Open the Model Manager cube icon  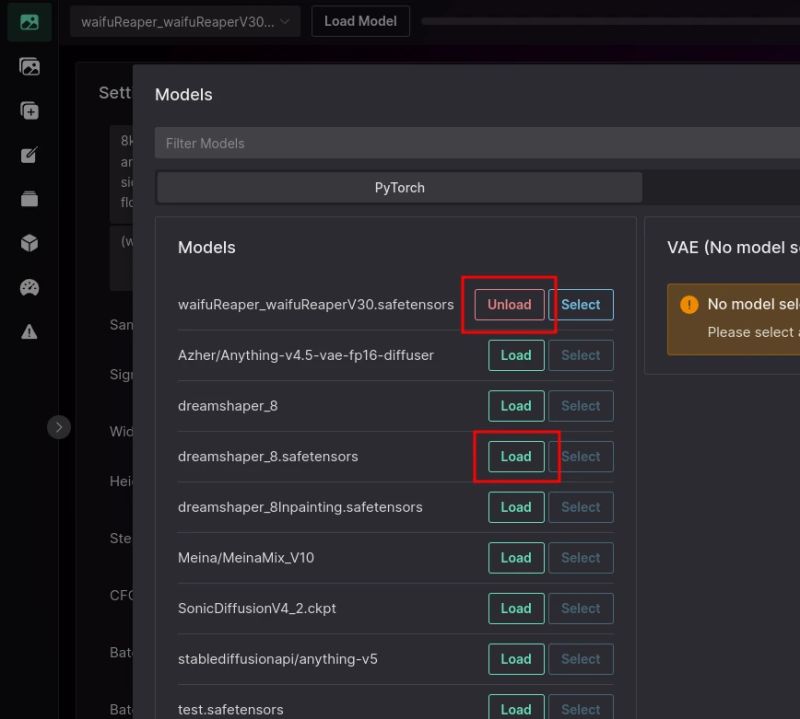(x=28, y=242)
